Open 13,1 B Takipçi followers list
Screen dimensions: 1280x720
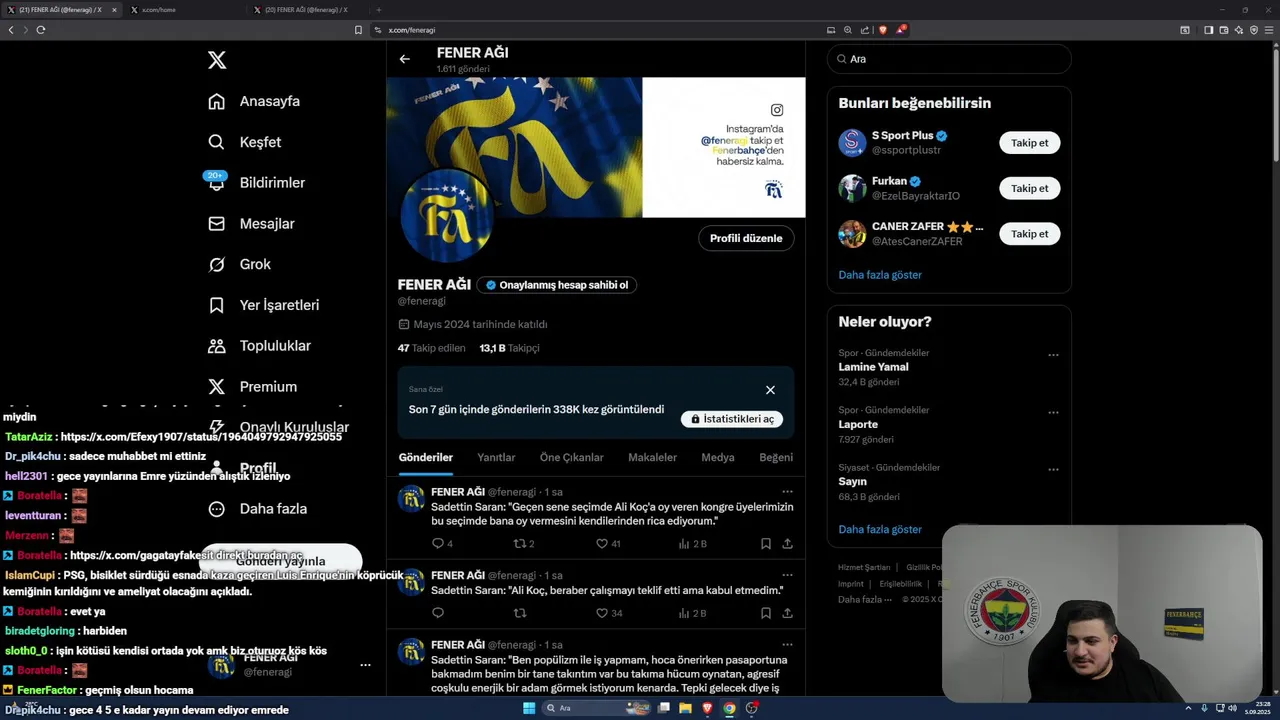pos(509,348)
